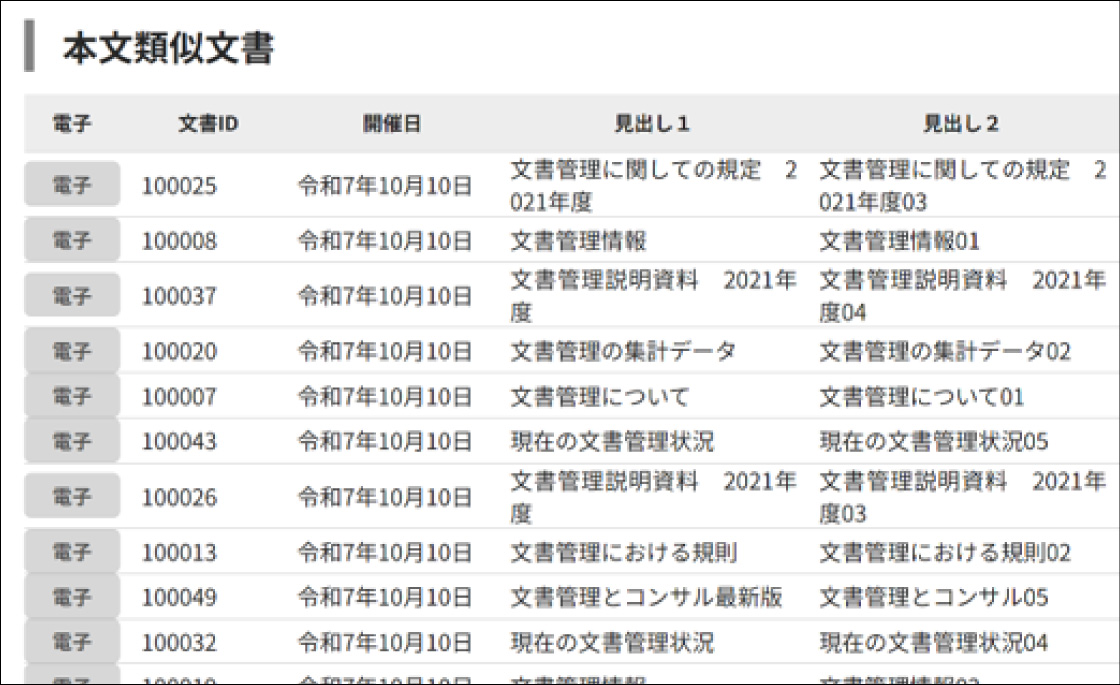The image size is (1120, 685).
Task: Click the 電子 button beside ID 100020
Action: pyautogui.click(x=72, y=351)
